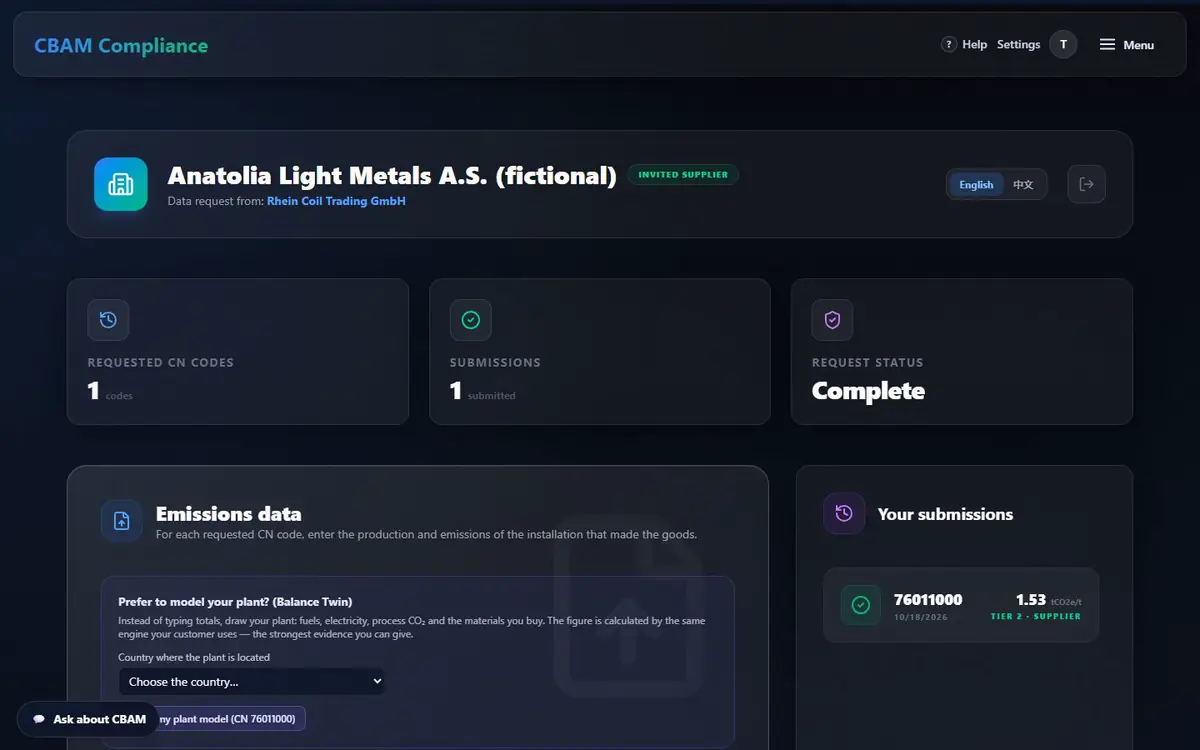Click the check icon beside submission 76011000
This screenshot has width=1200, height=750.
(860, 605)
